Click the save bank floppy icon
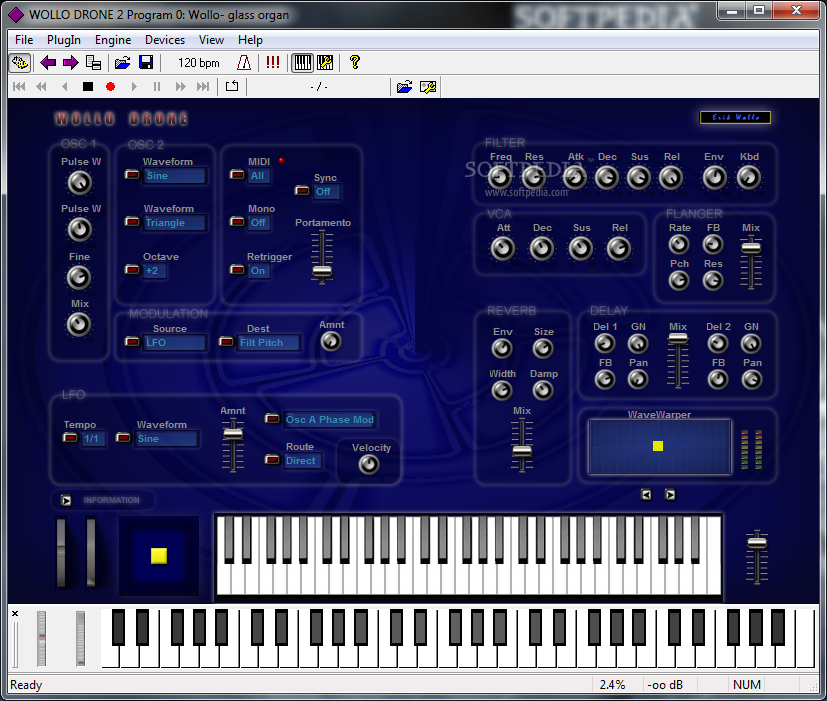 (146, 63)
